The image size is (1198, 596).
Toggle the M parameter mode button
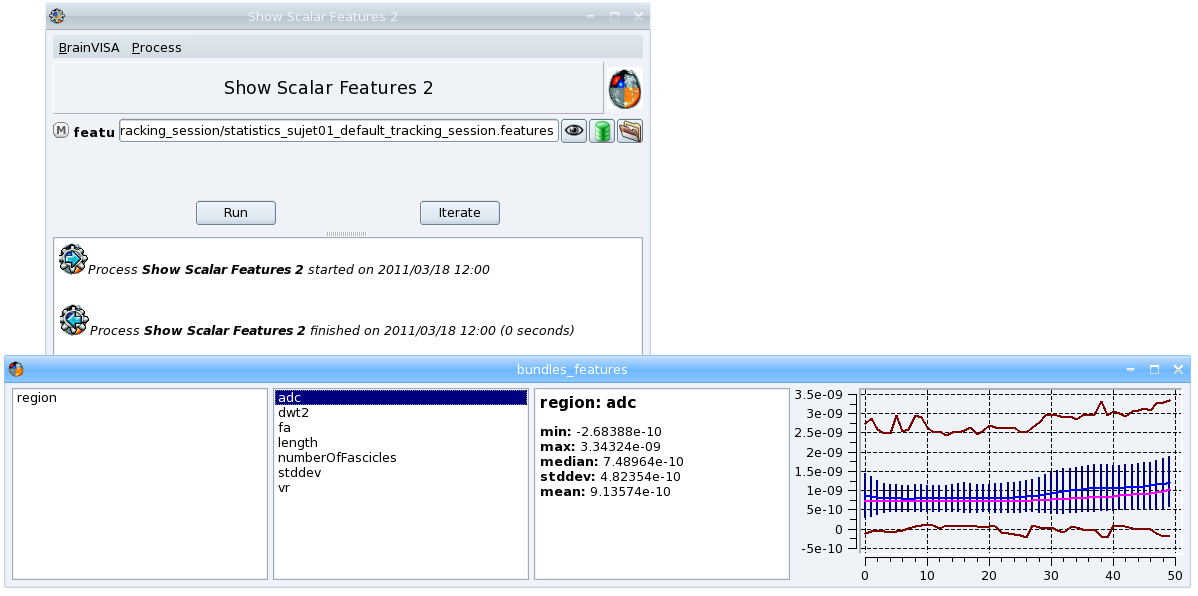coord(60,130)
